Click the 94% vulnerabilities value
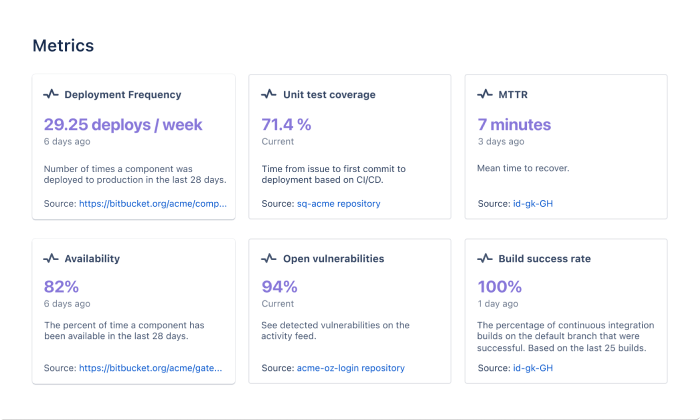This screenshot has height=420, width=700. point(279,287)
